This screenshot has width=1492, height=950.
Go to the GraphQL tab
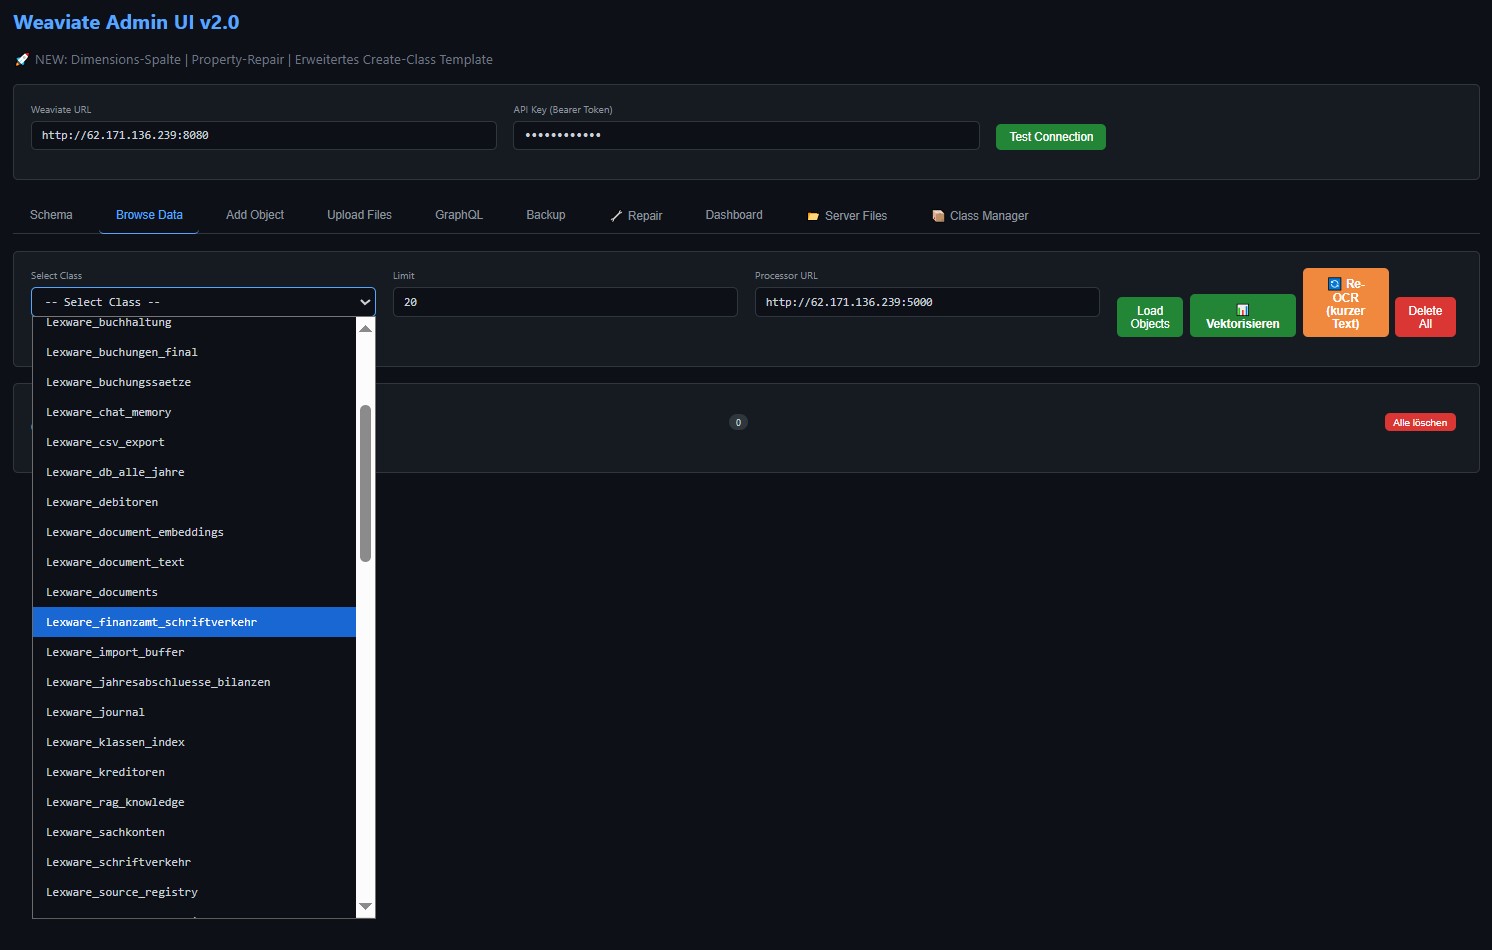(x=459, y=215)
